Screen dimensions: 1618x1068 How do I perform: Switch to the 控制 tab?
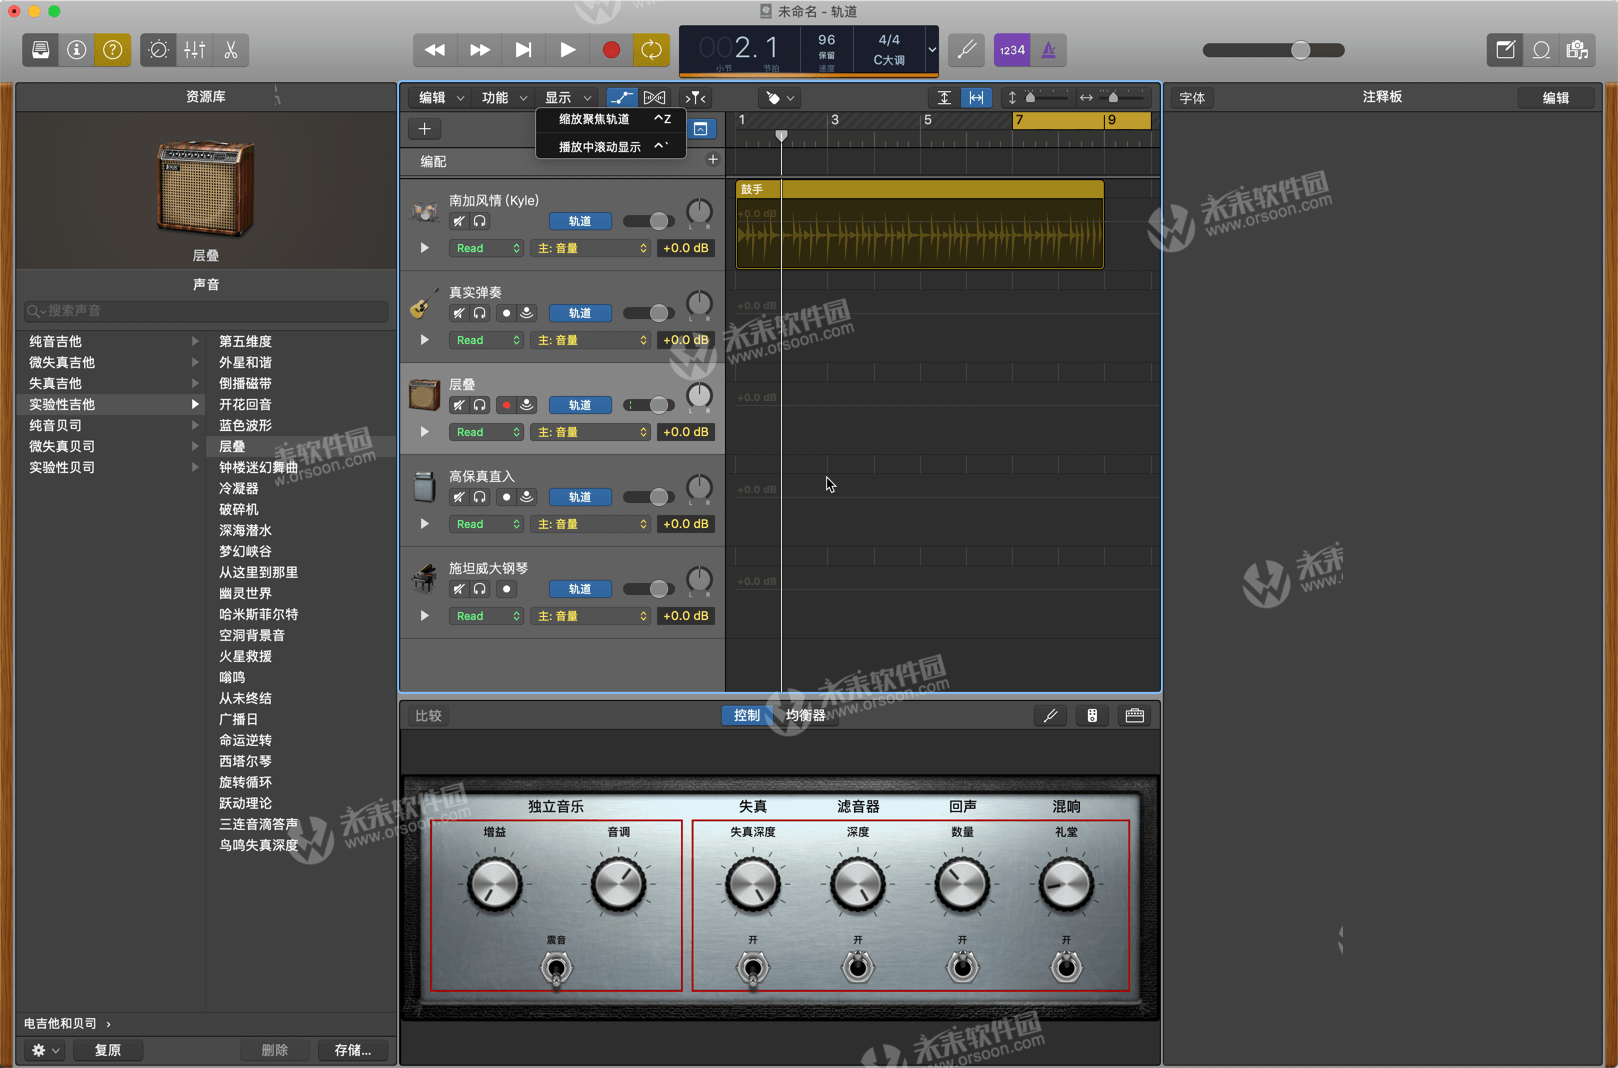coord(746,715)
